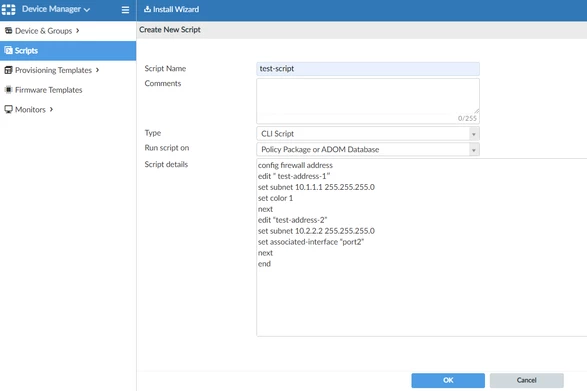The width and height of the screenshot is (587, 391).
Task: Click the Scripts icon in sidebar
Action: [8, 50]
